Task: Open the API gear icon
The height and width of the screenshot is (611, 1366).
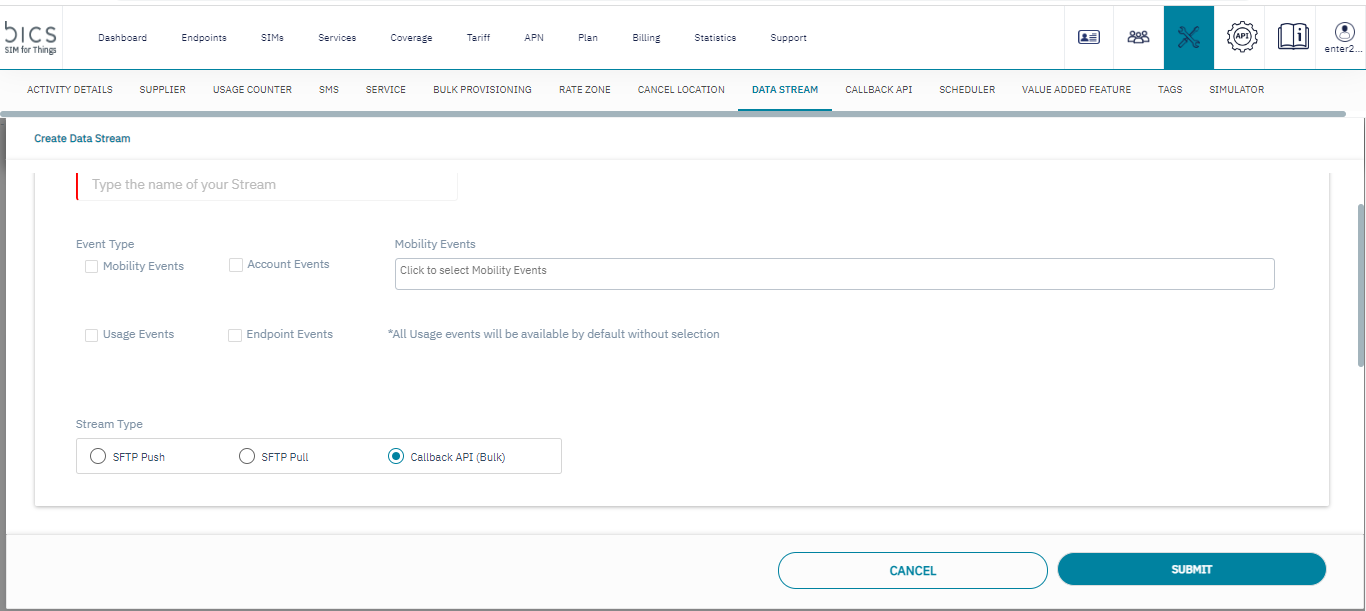Action: [1241, 37]
